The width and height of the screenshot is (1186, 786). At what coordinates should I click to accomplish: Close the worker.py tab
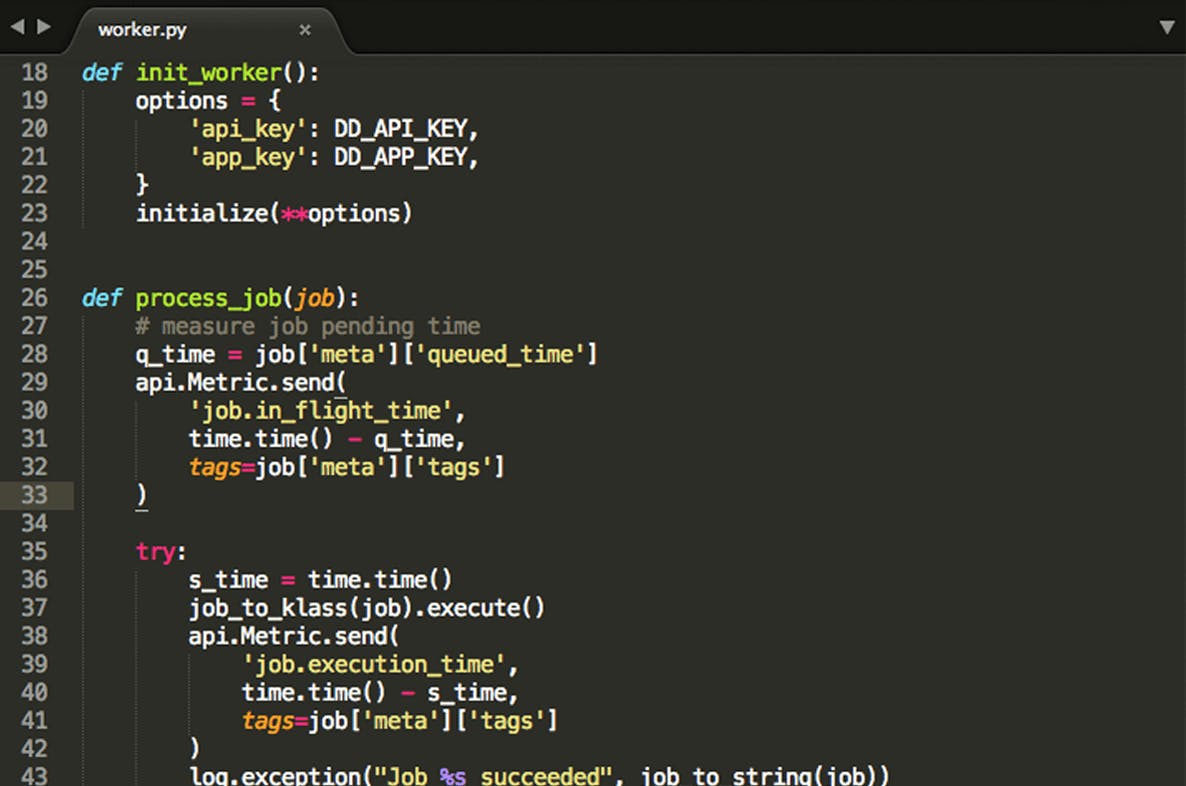pos(305,30)
